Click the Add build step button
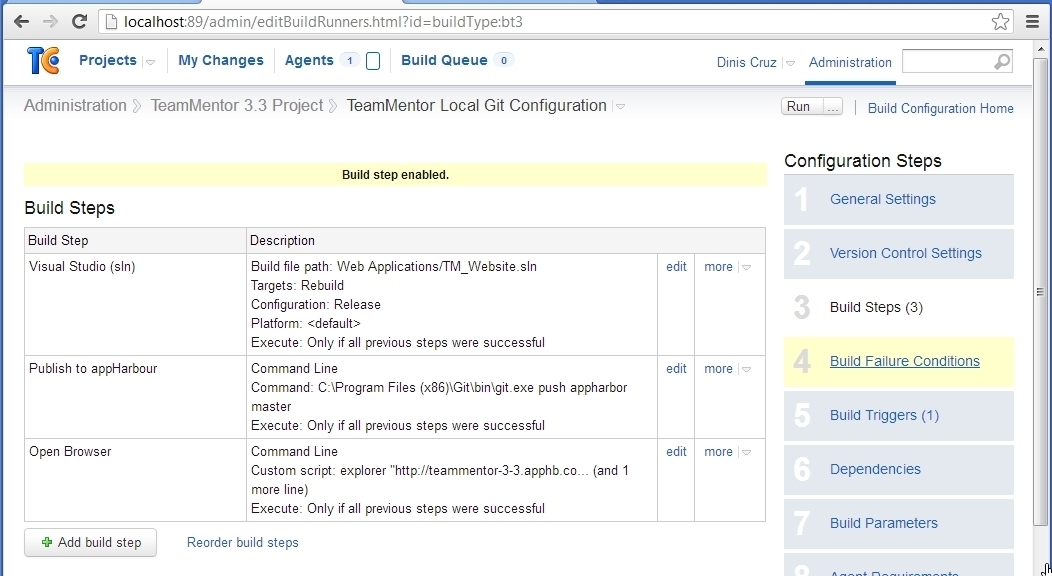The height and width of the screenshot is (576, 1052). [x=90, y=542]
